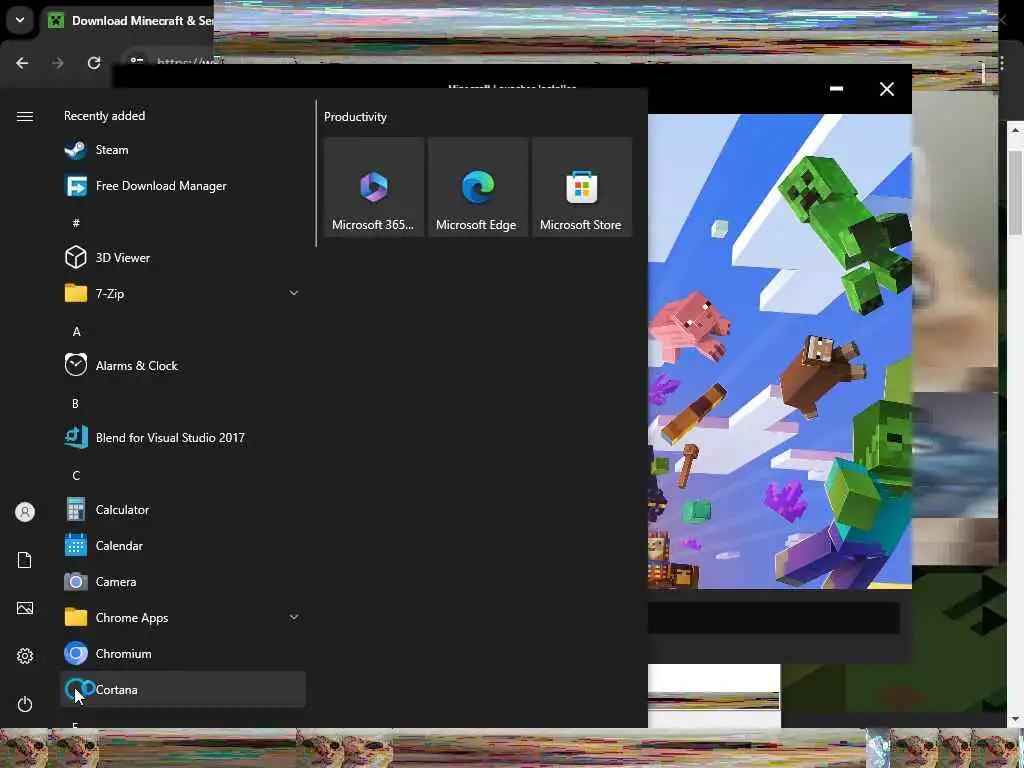
Task: Open the Pictures shortcut icon
Action: coord(25,608)
